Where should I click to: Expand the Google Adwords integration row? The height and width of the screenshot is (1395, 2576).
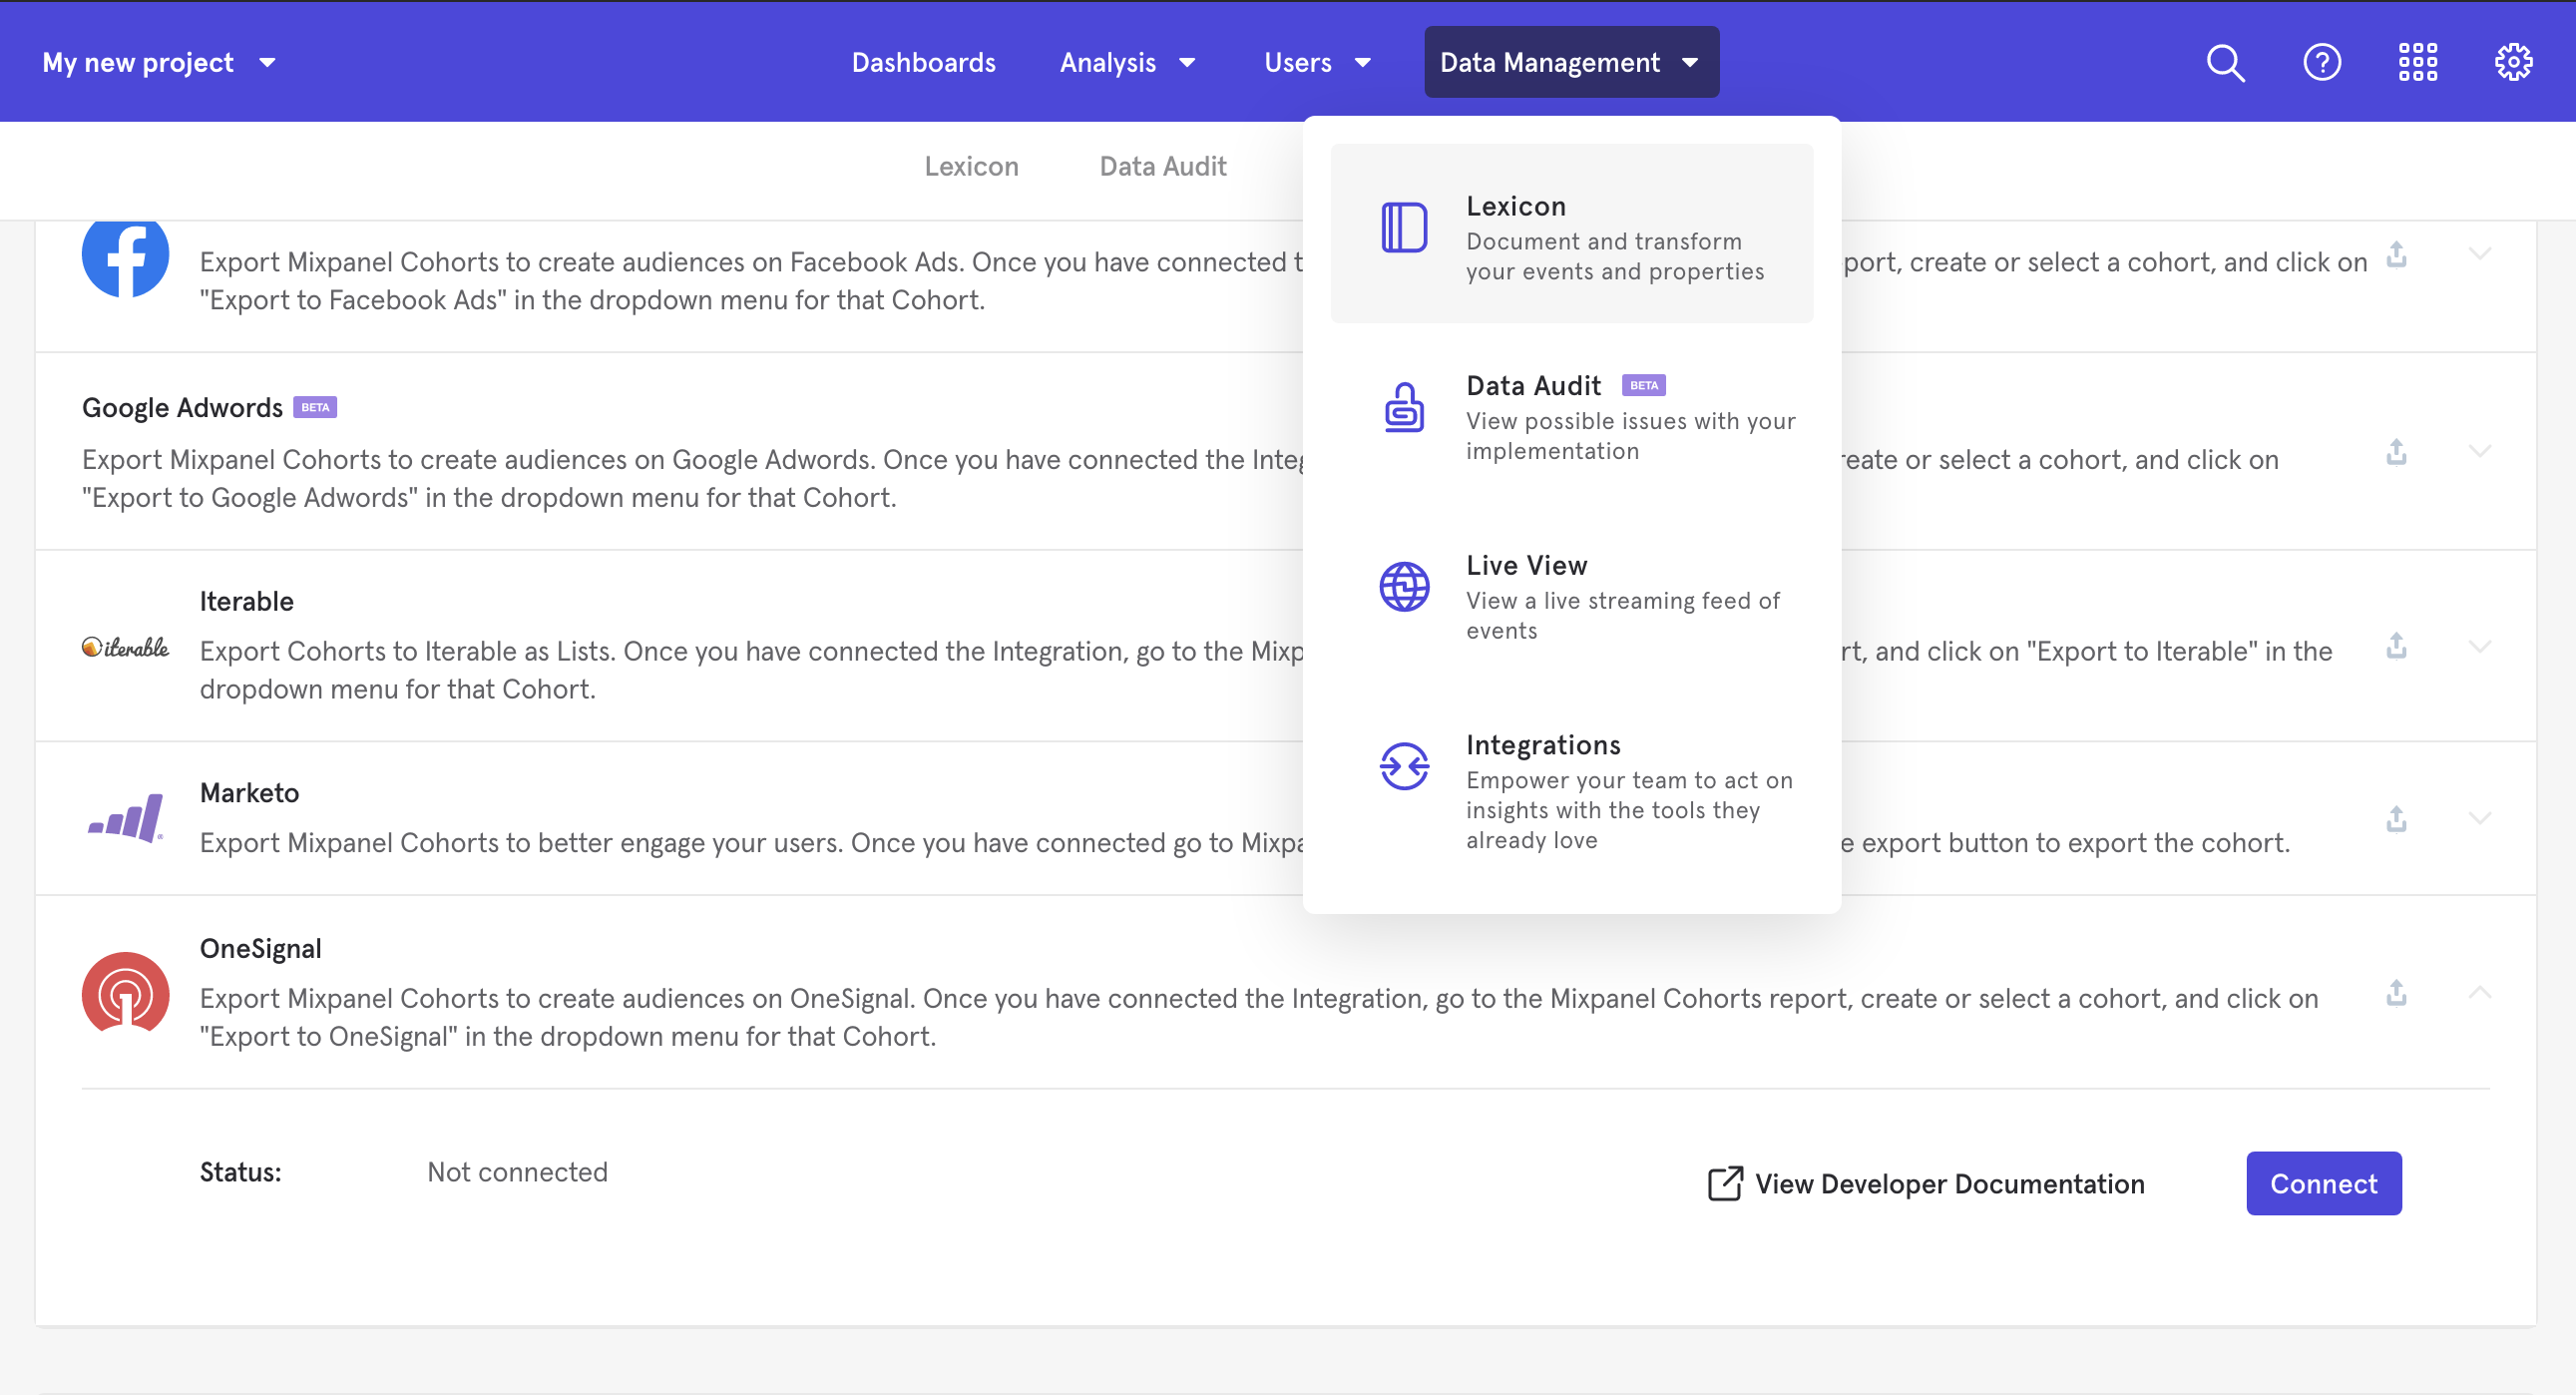click(2479, 451)
